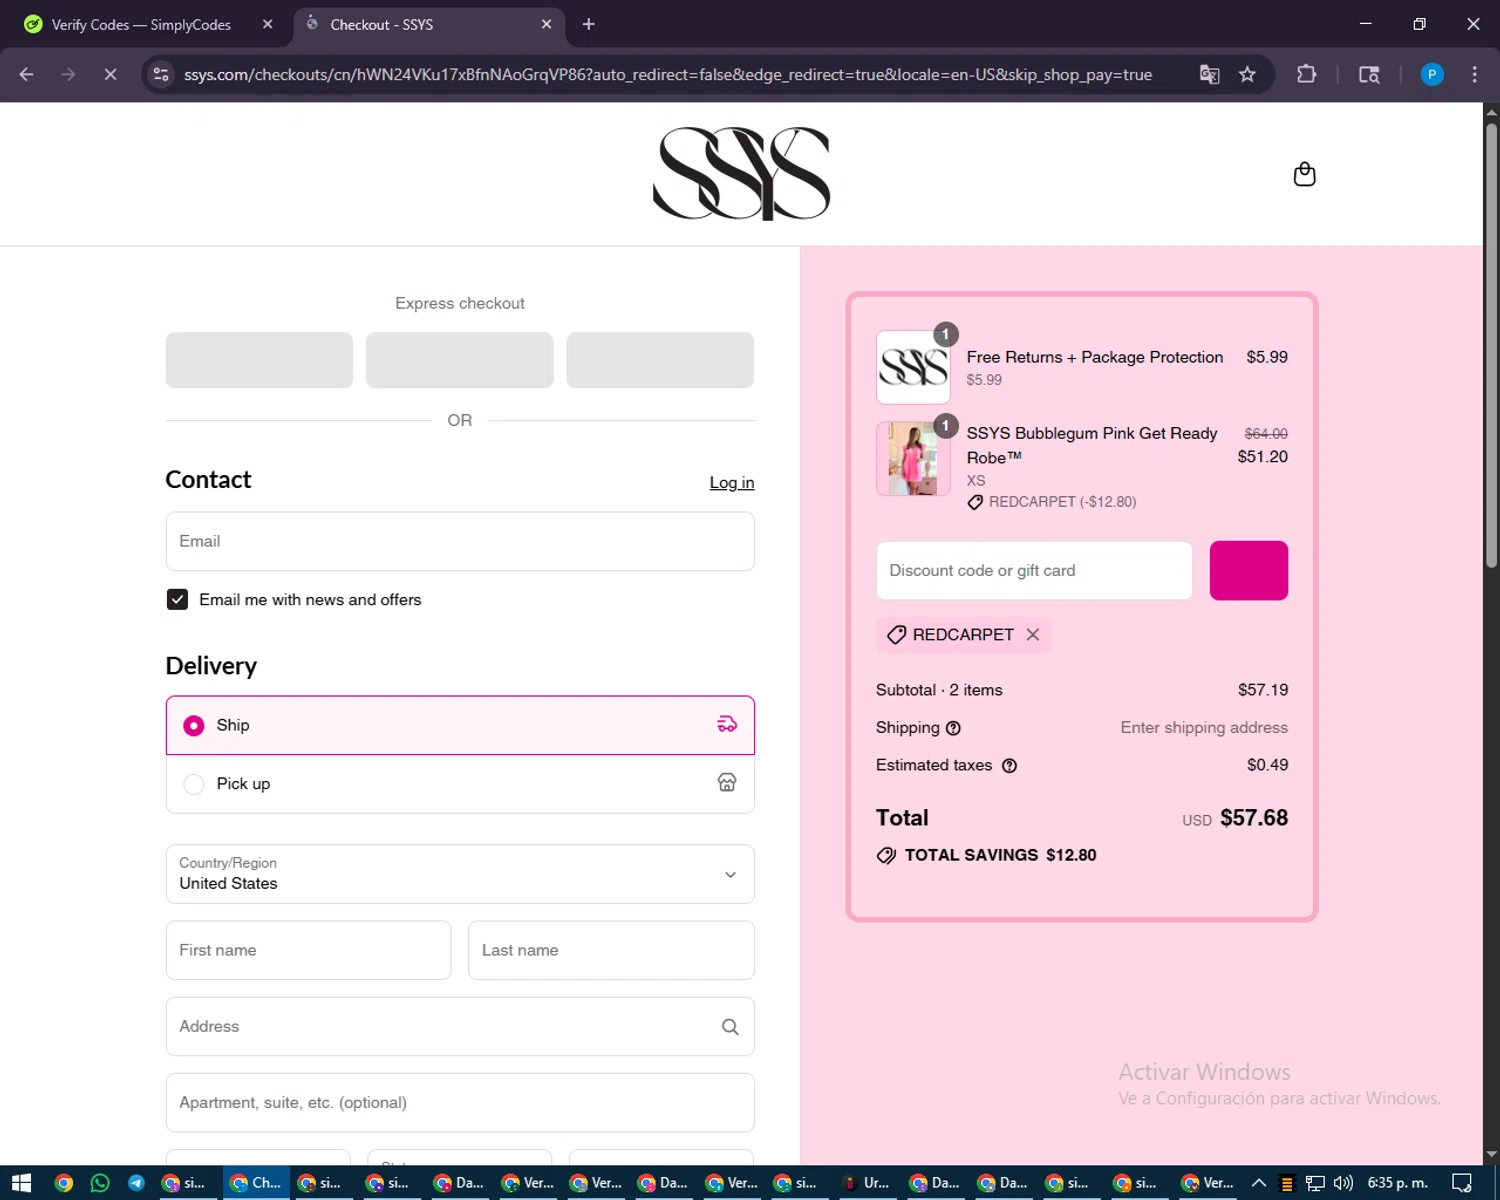The image size is (1500, 1200).
Task: Focus the Discount code or gift card field
Action: (1034, 571)
